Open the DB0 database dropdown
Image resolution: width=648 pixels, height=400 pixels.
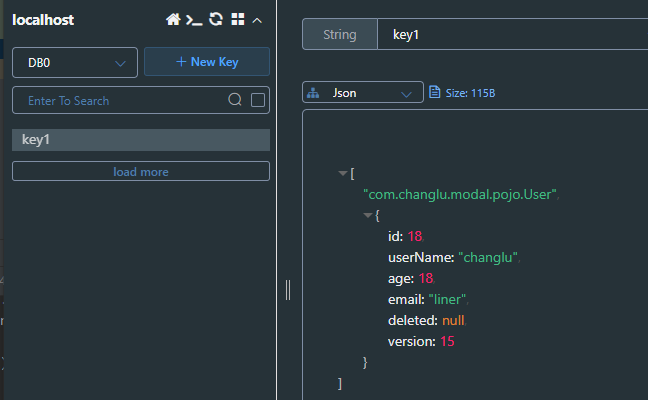pyautogui.click(x=75, y=62)
